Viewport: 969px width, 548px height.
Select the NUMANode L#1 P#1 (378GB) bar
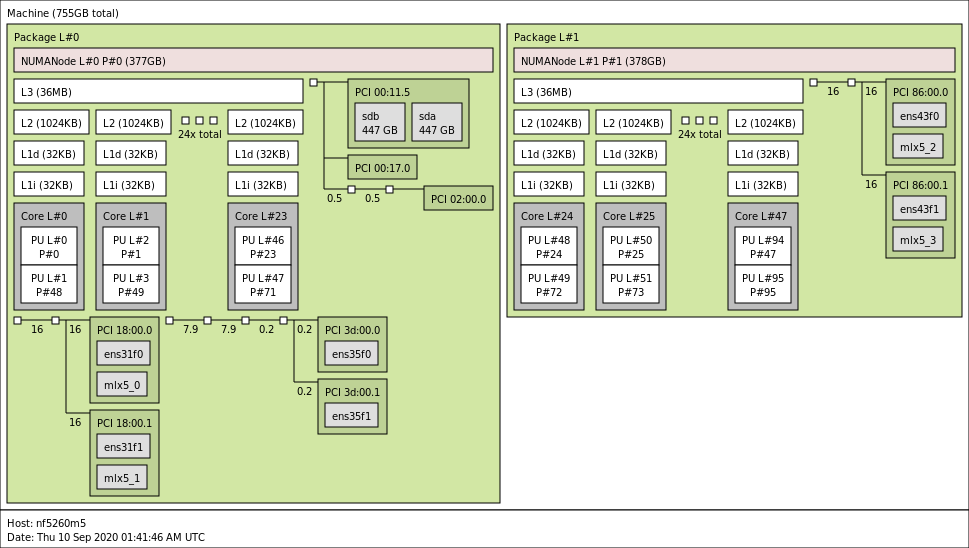click(x=735, y=61)
